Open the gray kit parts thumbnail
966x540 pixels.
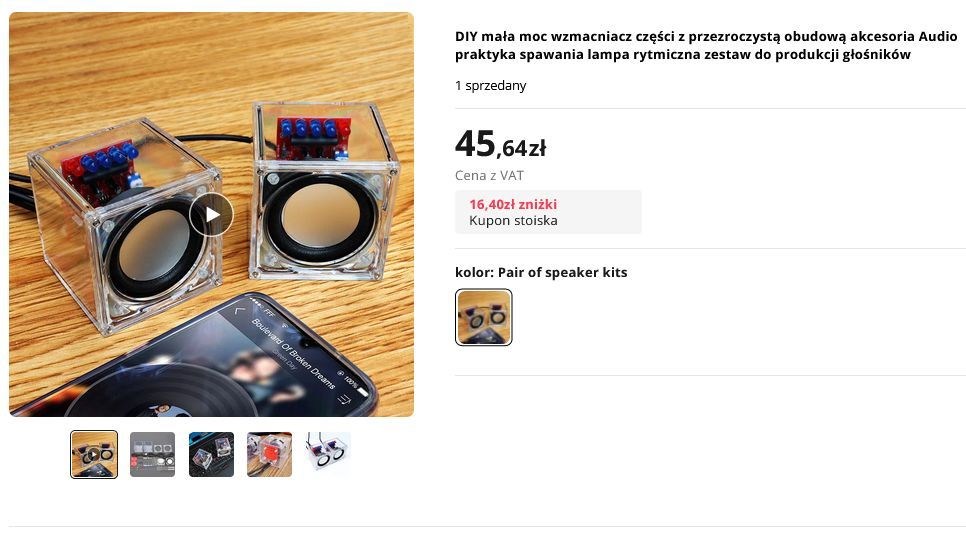pos(152,454)
